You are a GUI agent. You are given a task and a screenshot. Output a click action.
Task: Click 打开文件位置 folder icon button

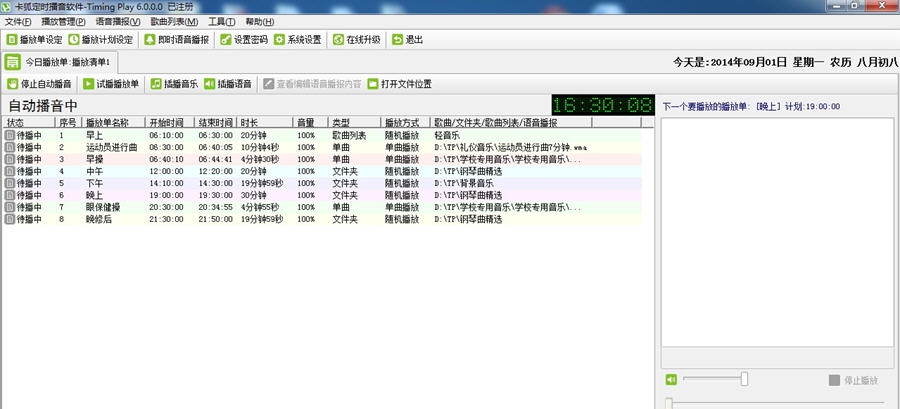[399, 84]
